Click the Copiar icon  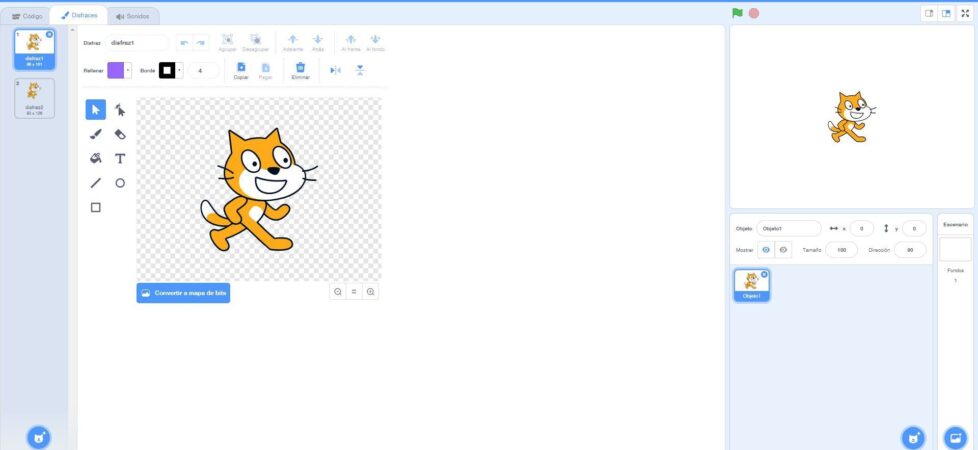click(241, 67)
